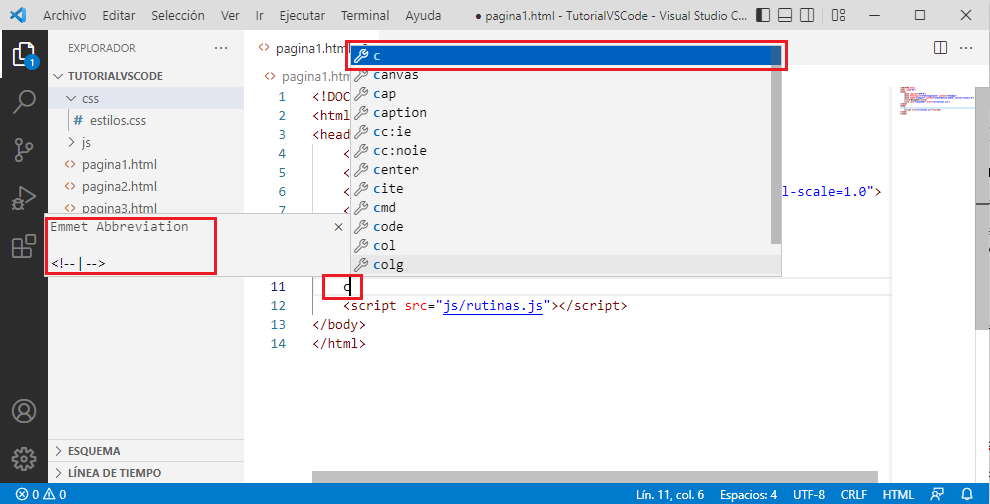
Task: Close the Emmet Abbreviation details popup
Action: (x=338, y=227)
